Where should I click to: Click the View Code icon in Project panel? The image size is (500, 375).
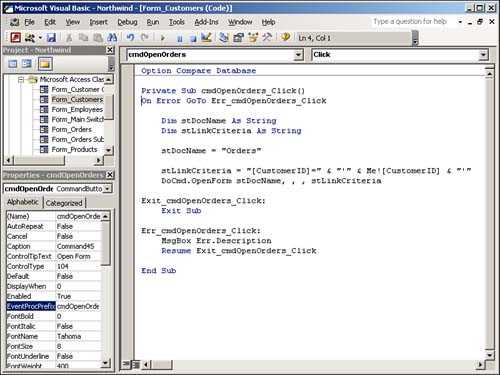coord(13,64)
